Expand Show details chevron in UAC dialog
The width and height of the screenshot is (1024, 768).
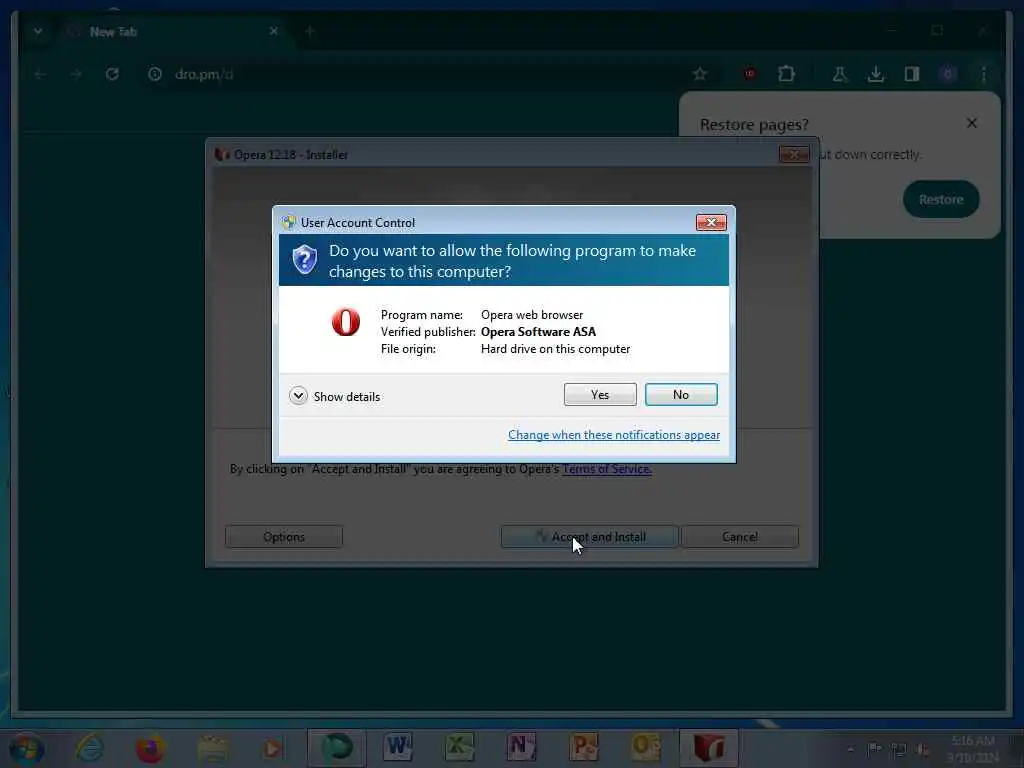click(298, 396)
